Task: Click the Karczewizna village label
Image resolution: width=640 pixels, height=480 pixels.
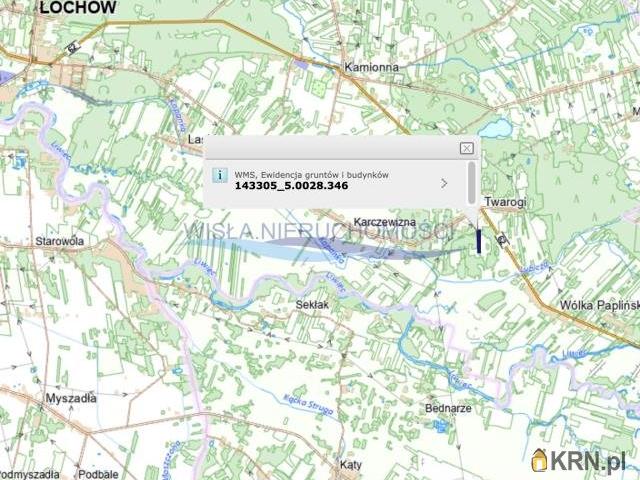Action: (x=384, y=222)
